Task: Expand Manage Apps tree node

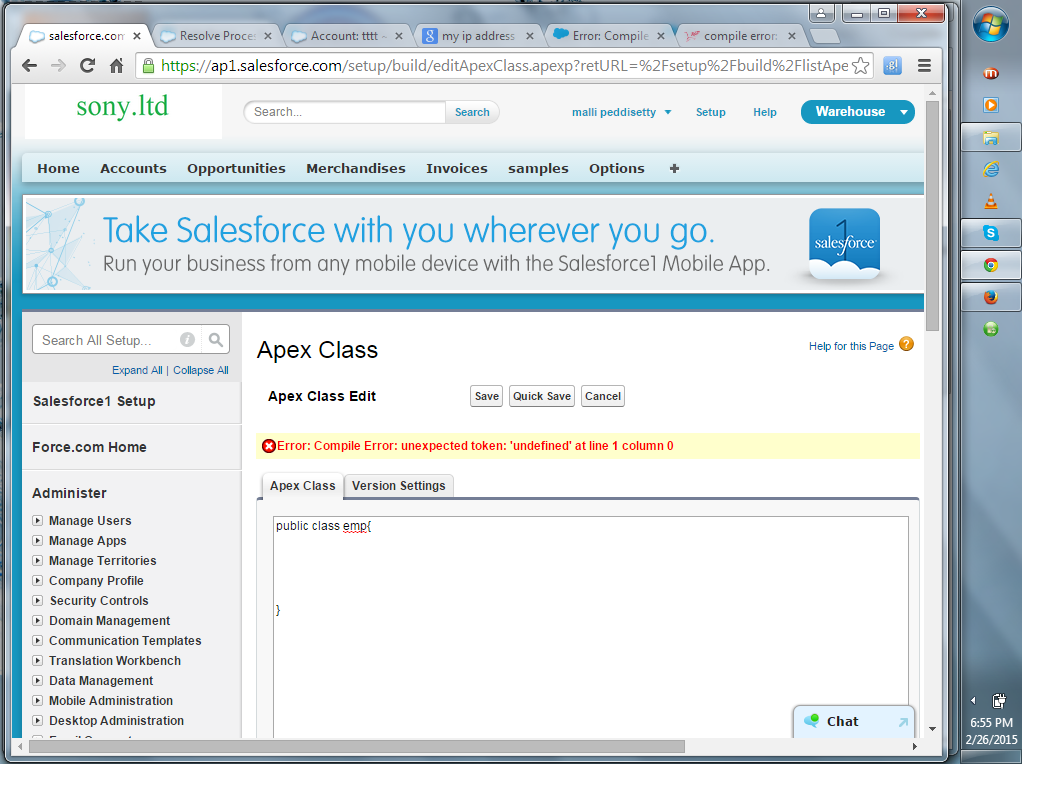Action: (x=38, y=540)
